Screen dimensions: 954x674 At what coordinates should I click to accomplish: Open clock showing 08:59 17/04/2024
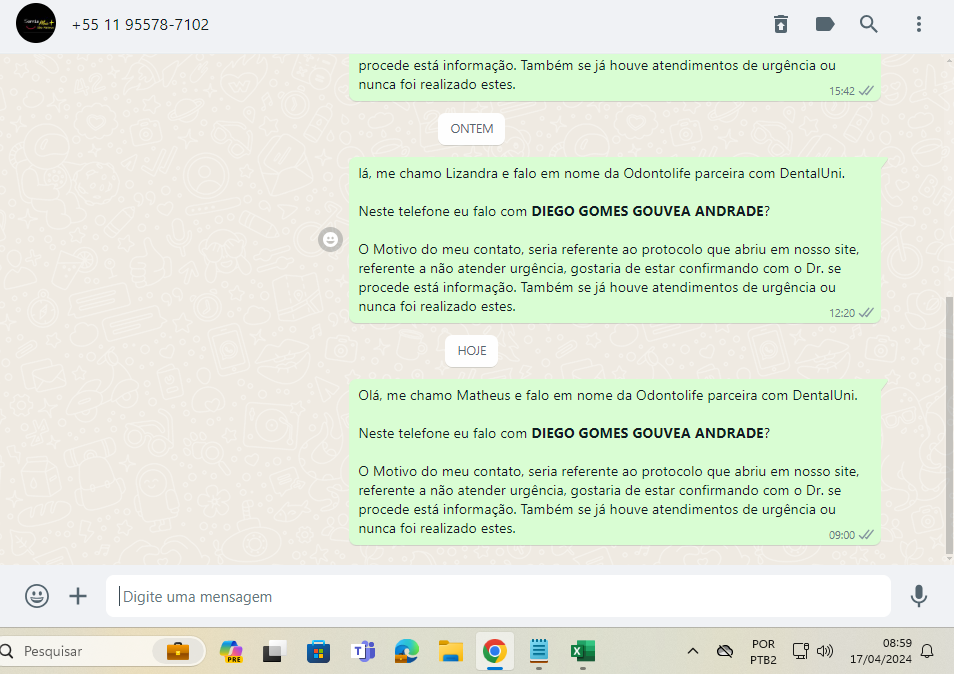[x=880, y=651]
